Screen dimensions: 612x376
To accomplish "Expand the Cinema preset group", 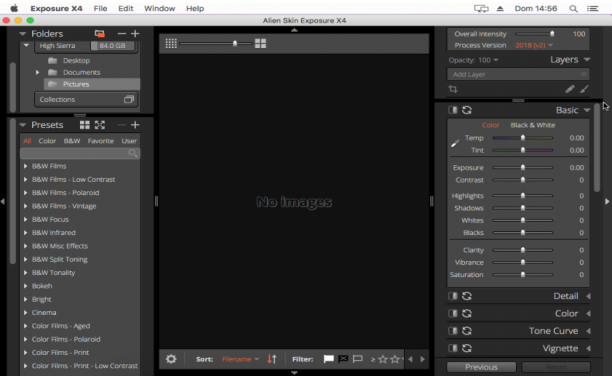I will coord(25,312).
